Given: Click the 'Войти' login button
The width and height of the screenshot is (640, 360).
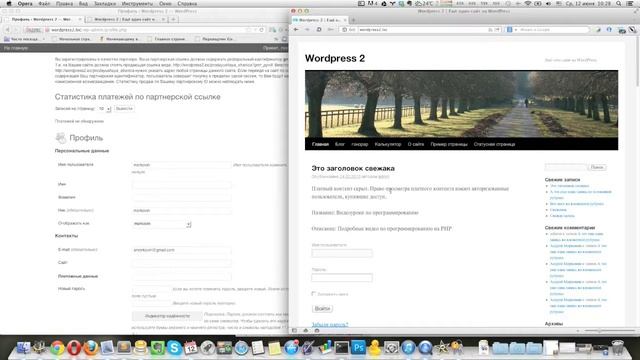Looking at the screenshot, I should pos(322,309).
